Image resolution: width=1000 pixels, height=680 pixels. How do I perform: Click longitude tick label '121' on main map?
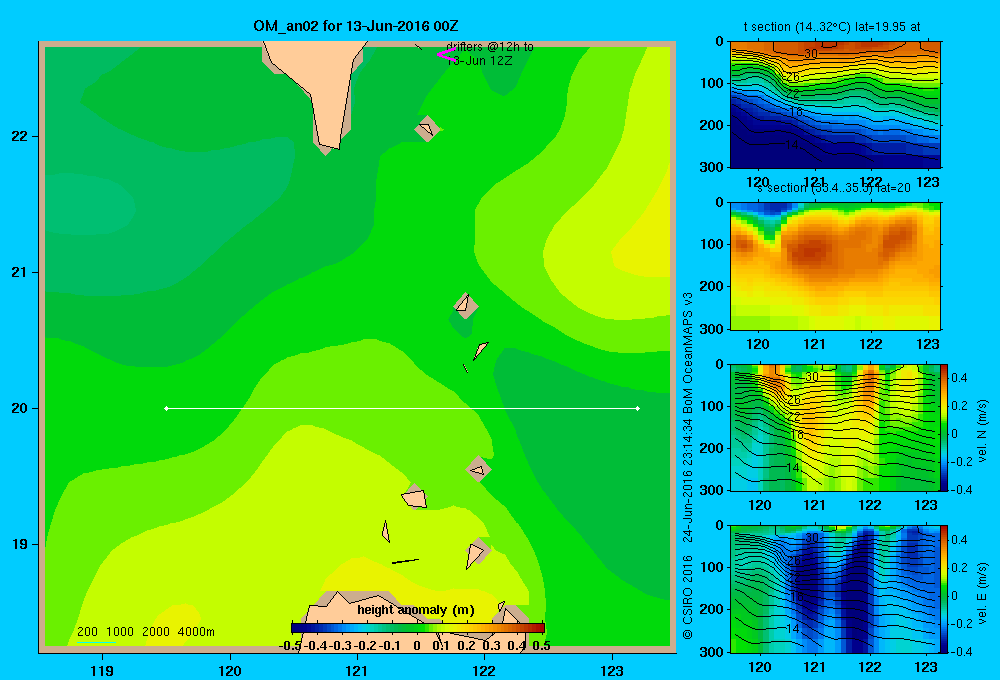click(357, 670)
